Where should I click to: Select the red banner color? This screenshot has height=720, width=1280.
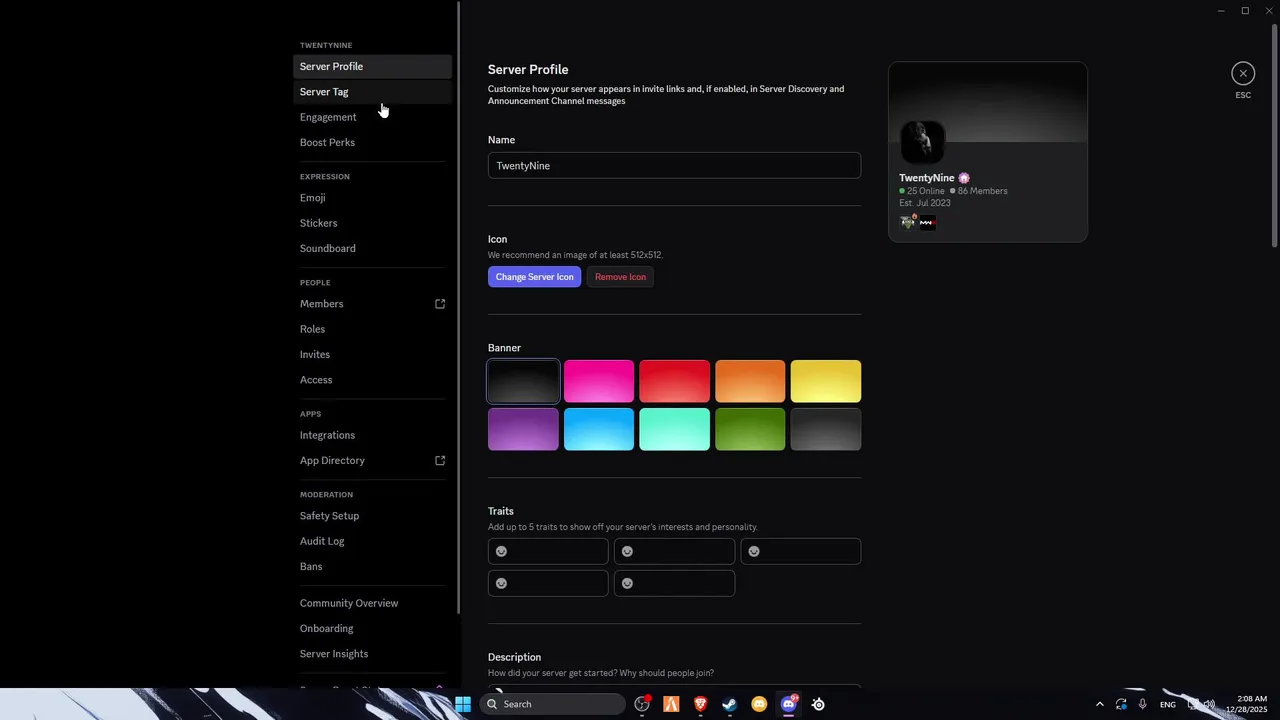point(674,381)
